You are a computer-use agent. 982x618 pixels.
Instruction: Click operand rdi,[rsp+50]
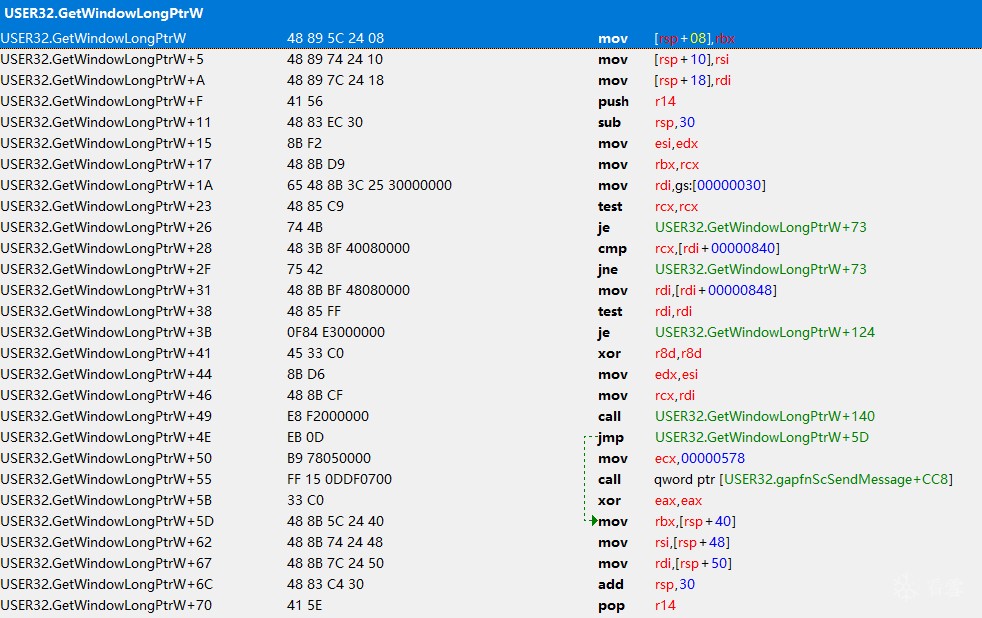[x=693, y=563]
